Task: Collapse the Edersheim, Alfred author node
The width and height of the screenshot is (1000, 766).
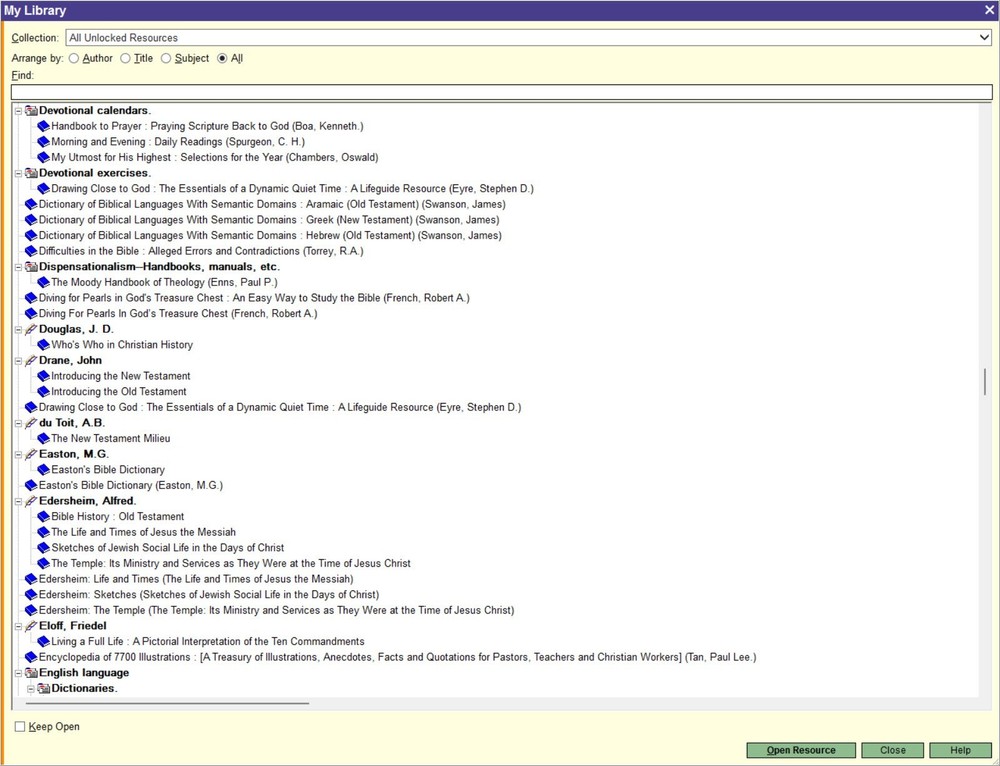Action: click(x=18, y=501)
